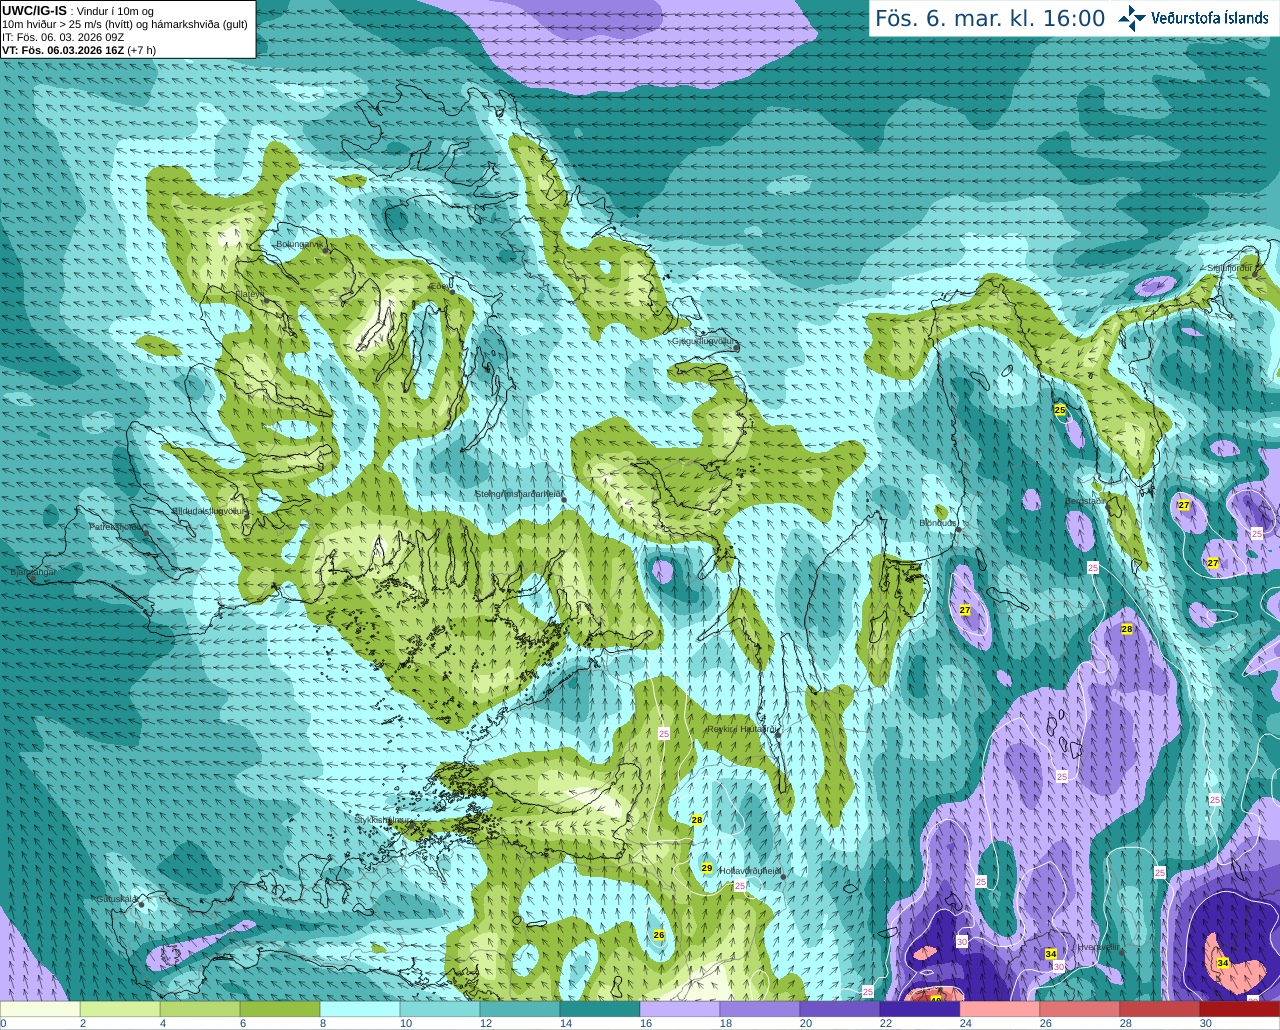Pick the light pink 24–26 m/s legend swatch

pos(1000,1009)
